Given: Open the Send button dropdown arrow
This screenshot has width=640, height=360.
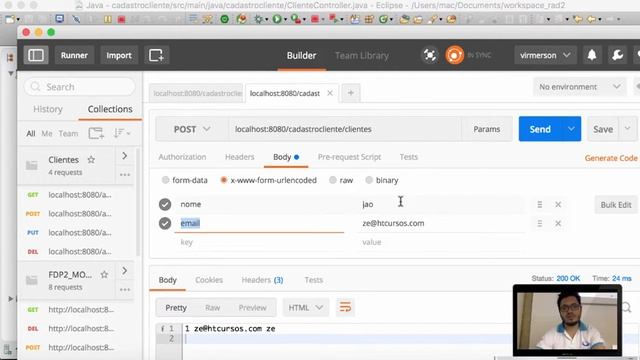Looking at the screenshot, I should tap(571, 129).
